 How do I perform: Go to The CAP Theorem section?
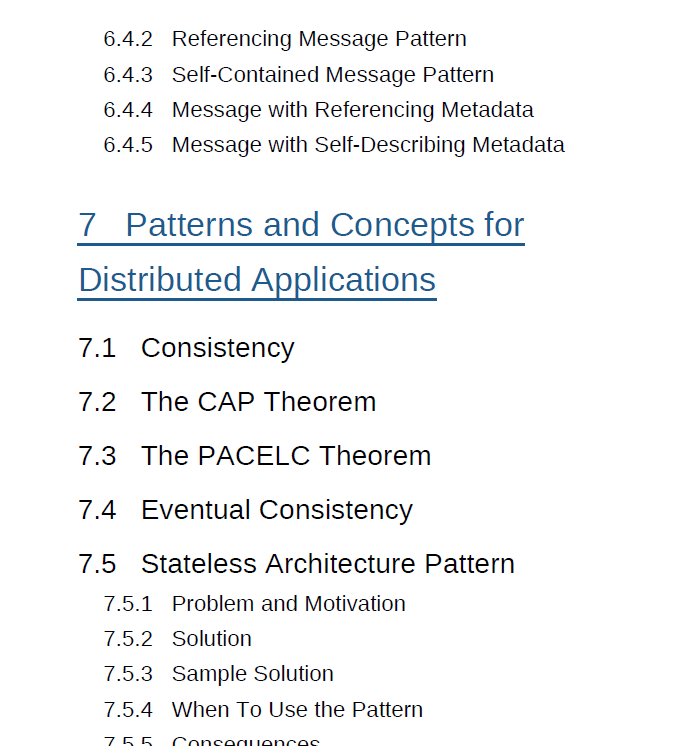pyautogui.click(x=258, y=402)
